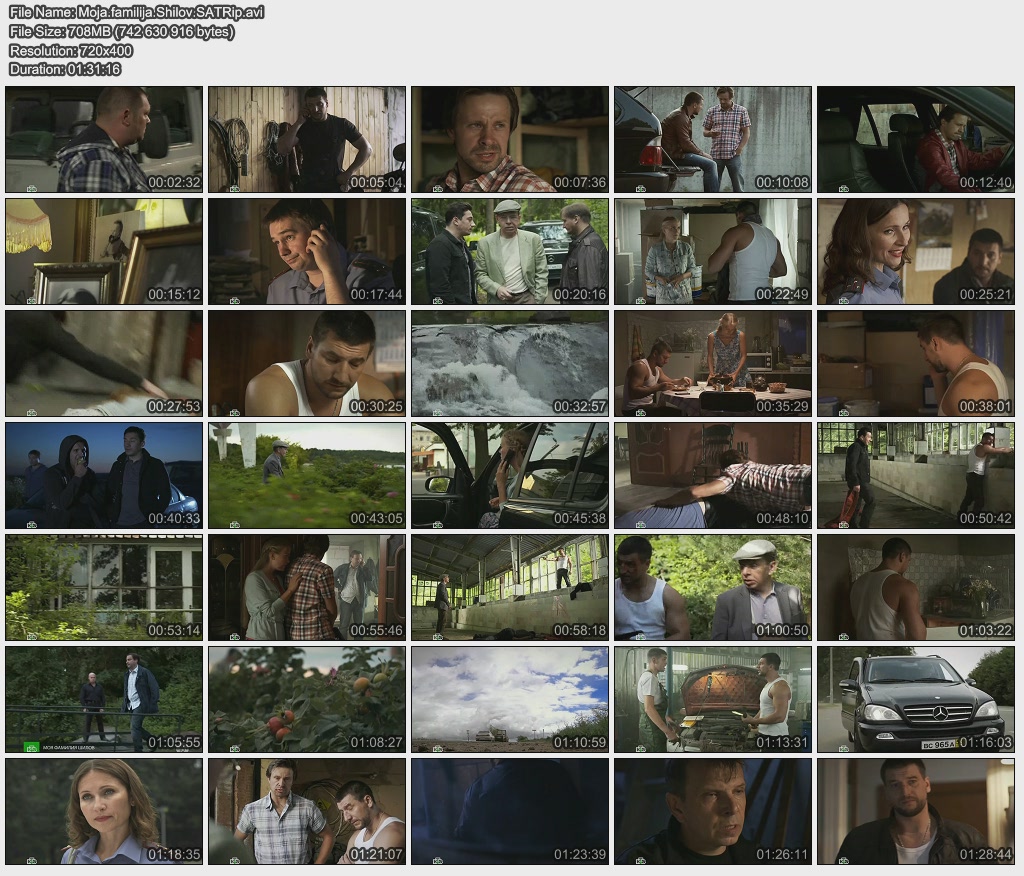Click the open car hood frame at 01:13:31

713,699
